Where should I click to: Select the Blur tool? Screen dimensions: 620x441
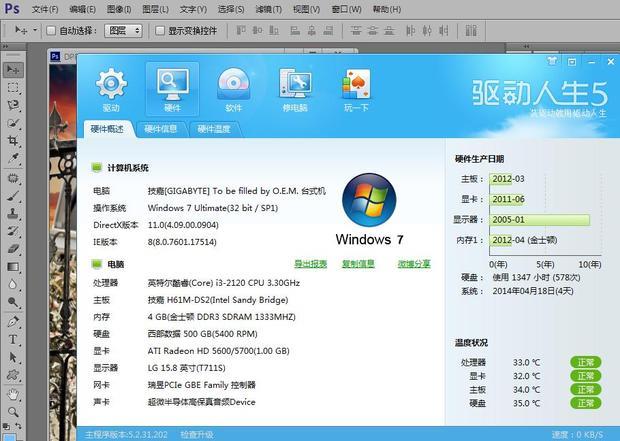coord(13,284)
